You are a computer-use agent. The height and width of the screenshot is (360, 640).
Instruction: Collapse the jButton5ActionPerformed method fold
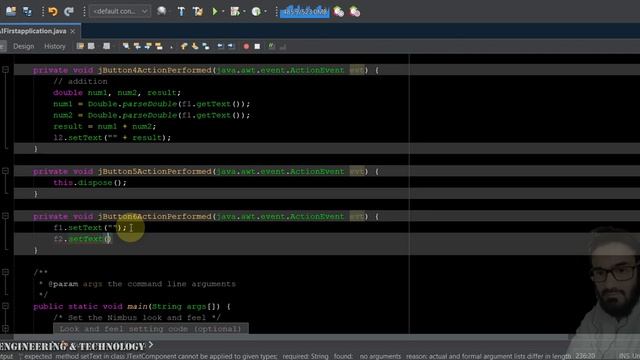(5, 171)
